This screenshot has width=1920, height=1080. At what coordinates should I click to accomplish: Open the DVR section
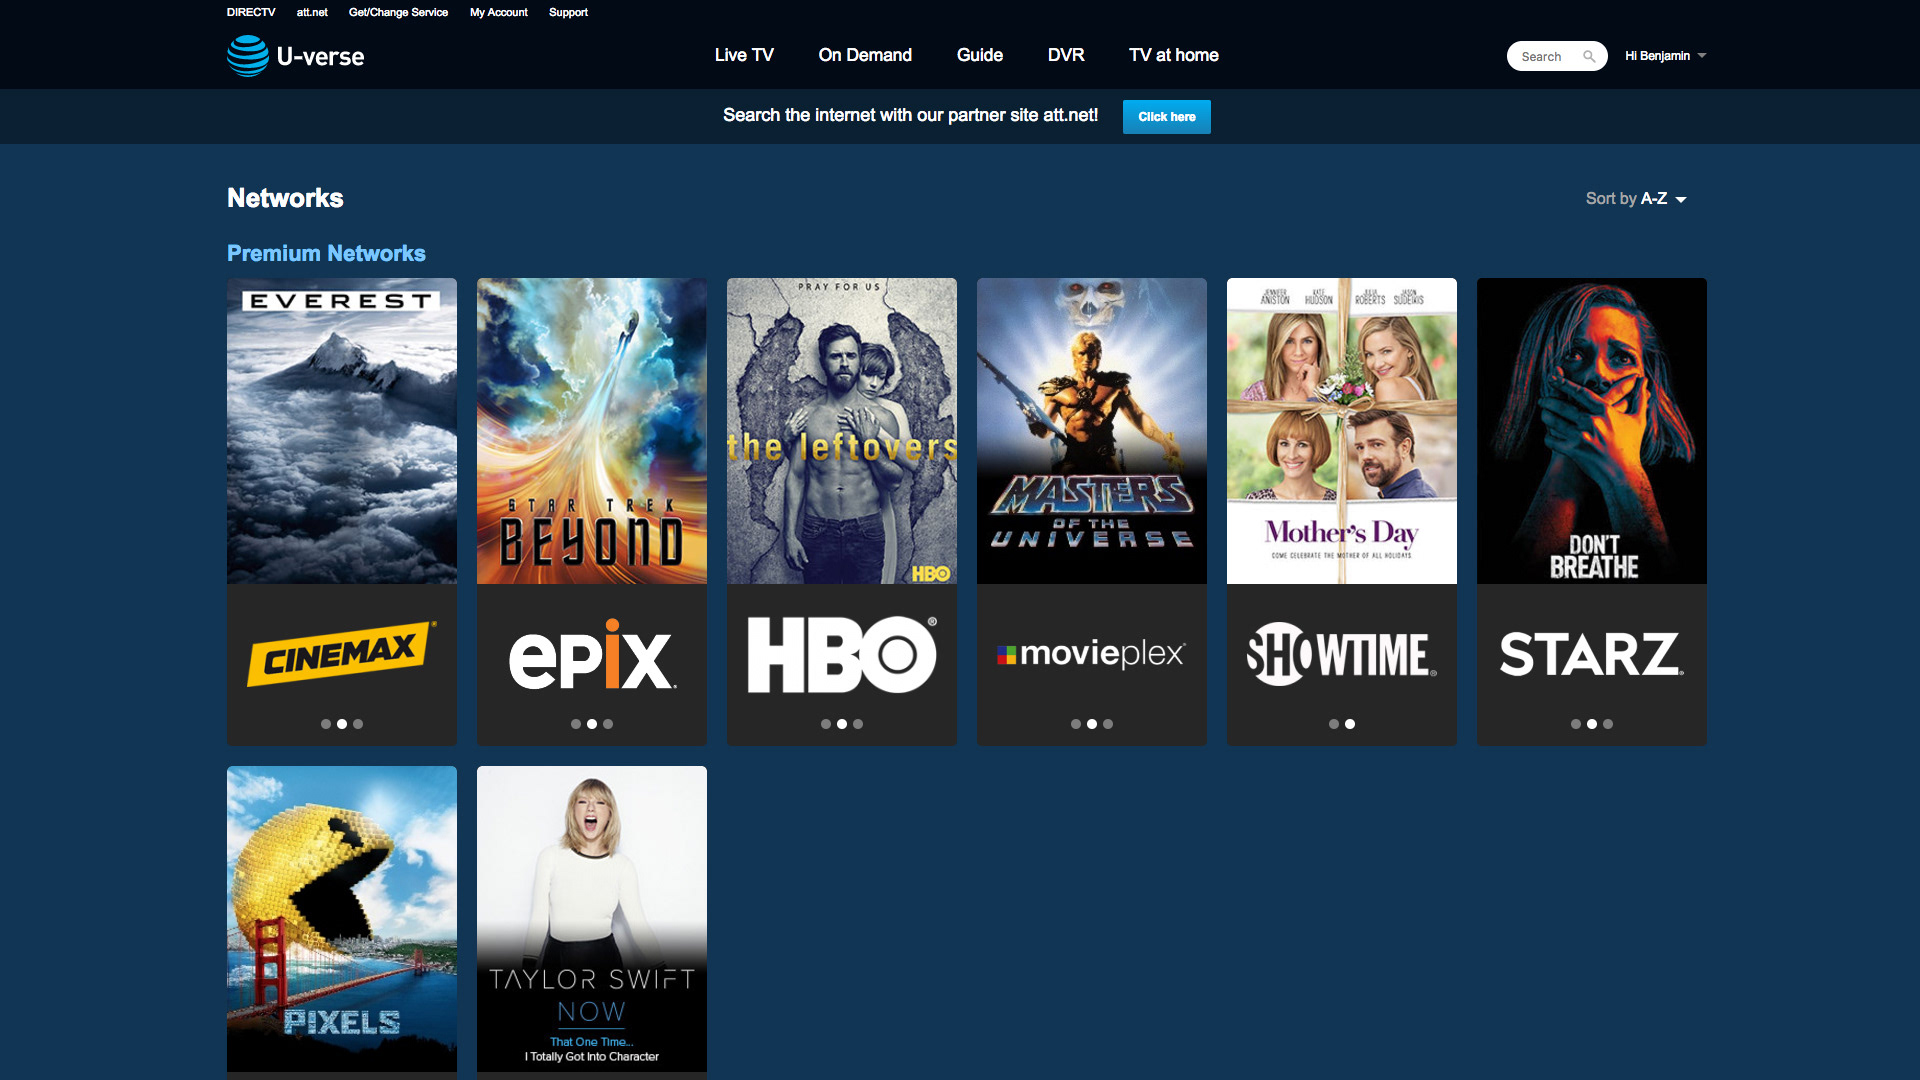click(x=1066, y=55)
